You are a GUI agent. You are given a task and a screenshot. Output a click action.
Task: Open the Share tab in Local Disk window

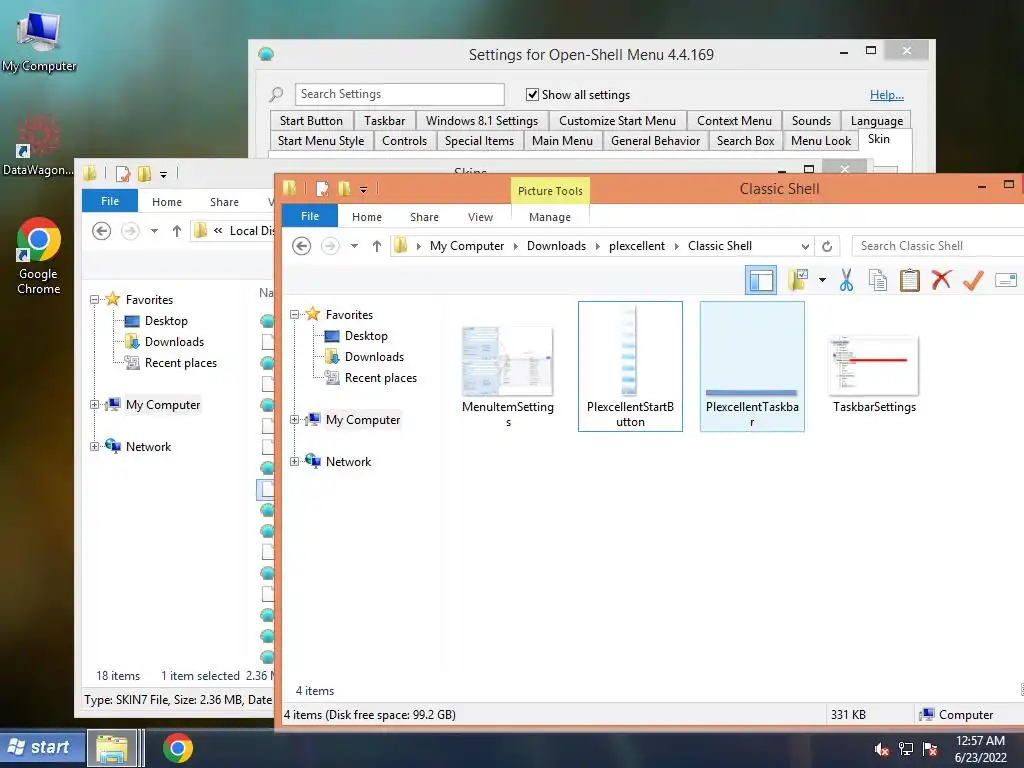point(224,202)
